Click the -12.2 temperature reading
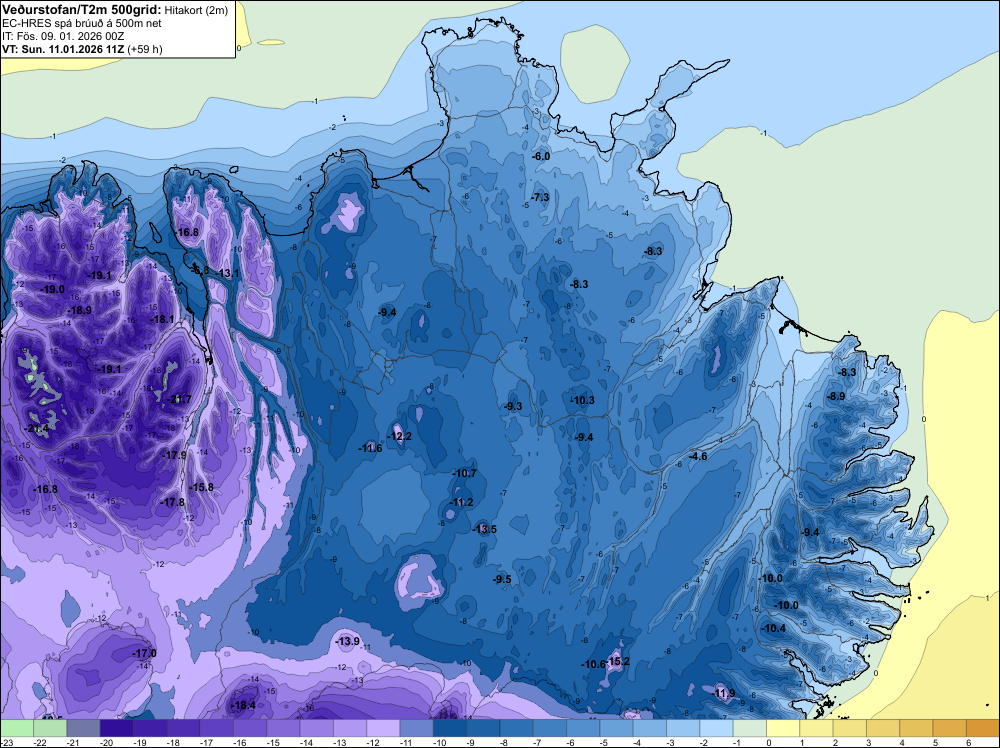Image resolution: width=1000 pixels, height=748 pixels. click(400, 436)
